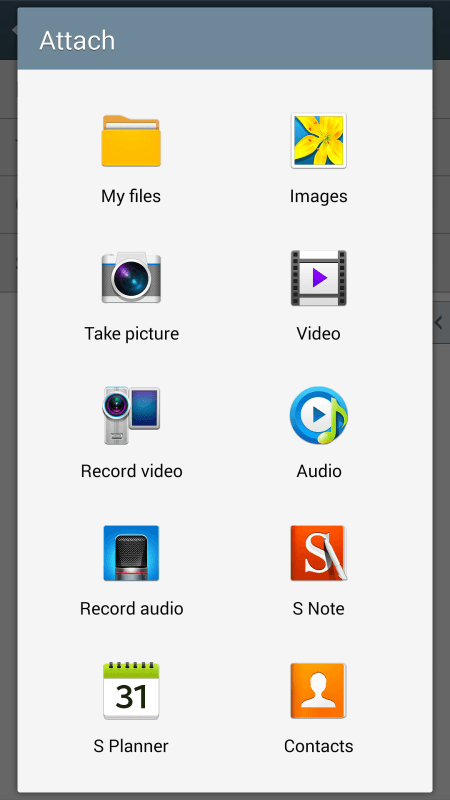Open the My files folder icon
Image resolution: width=450 pixels, height=800 pixels.
[x=131, y=141]
